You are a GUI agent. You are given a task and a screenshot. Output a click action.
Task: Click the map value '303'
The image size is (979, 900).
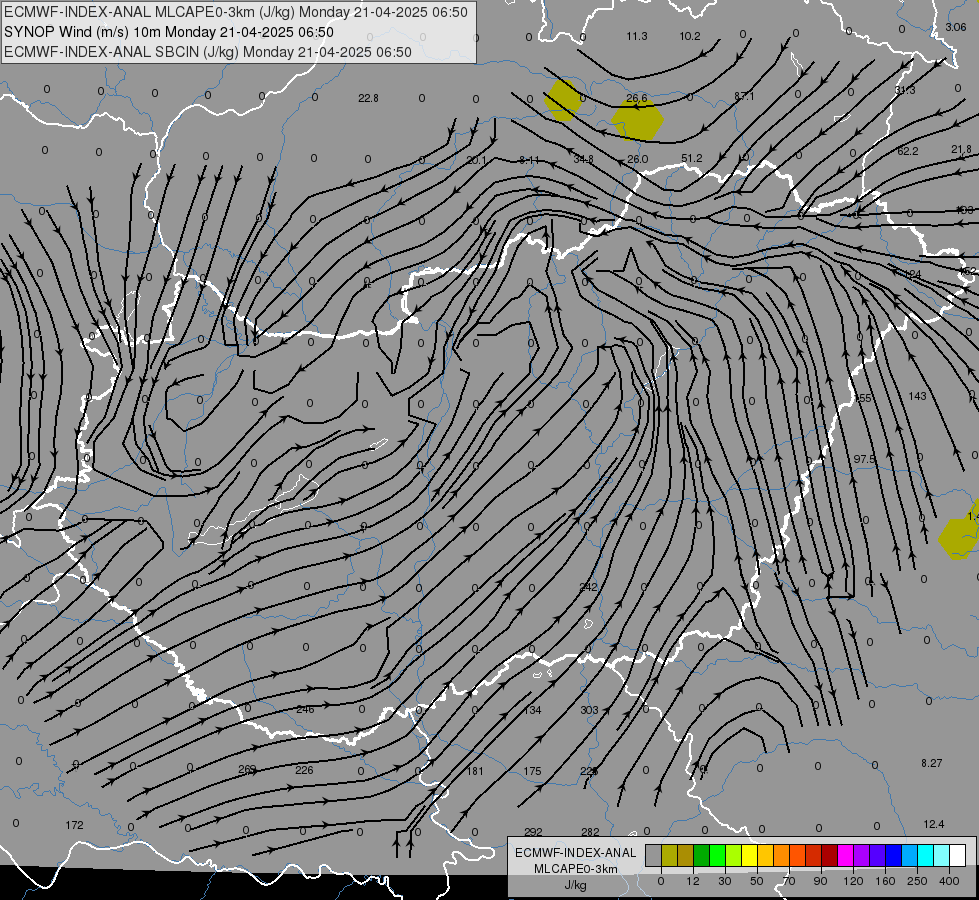click(589, 710)
